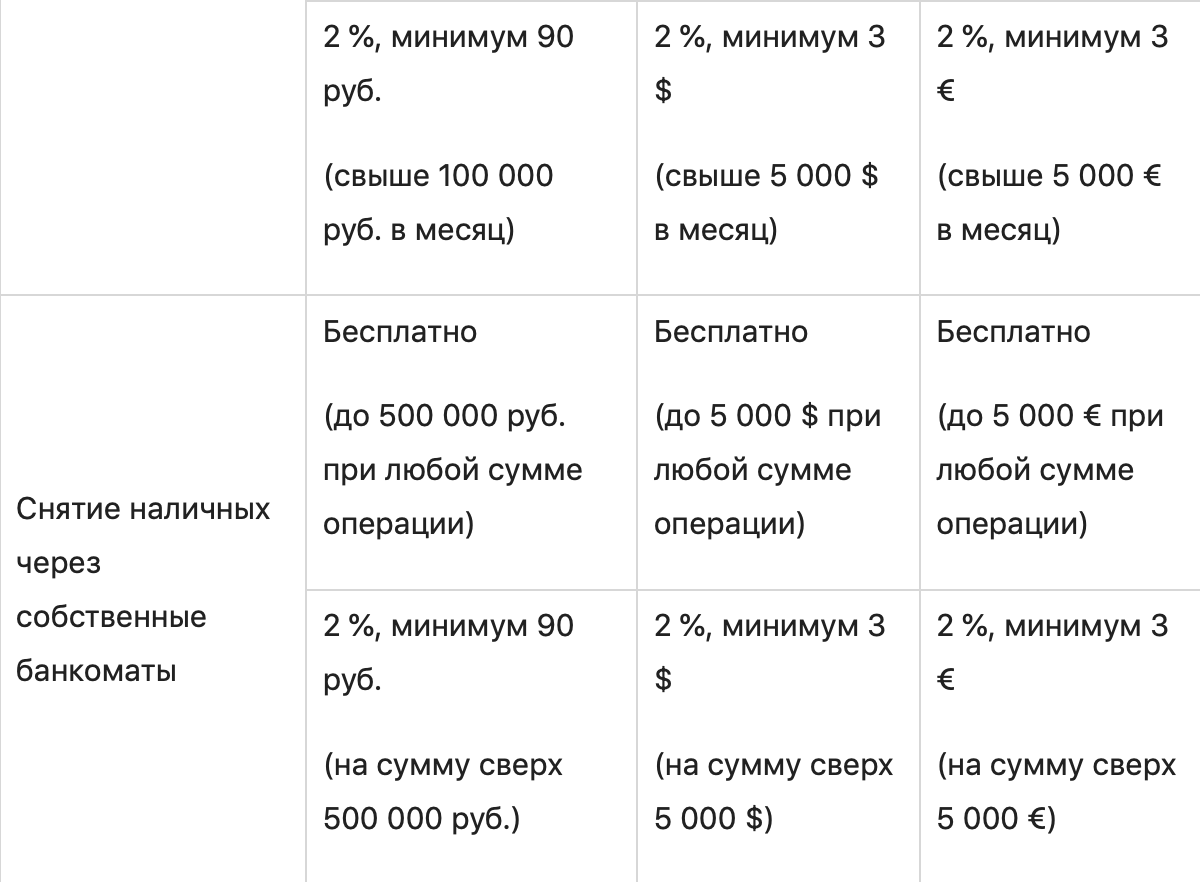Click "2 %, минимум 90 руб." above "на сумму сверх"

coord(448,652)
